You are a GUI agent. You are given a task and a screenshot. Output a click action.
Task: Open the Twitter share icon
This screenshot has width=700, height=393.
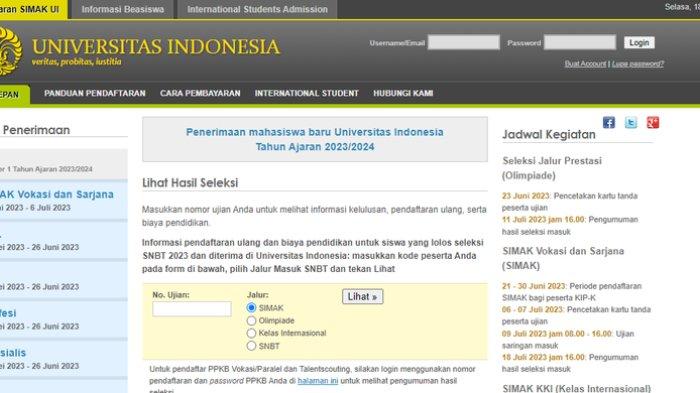(x=631, y=122)
